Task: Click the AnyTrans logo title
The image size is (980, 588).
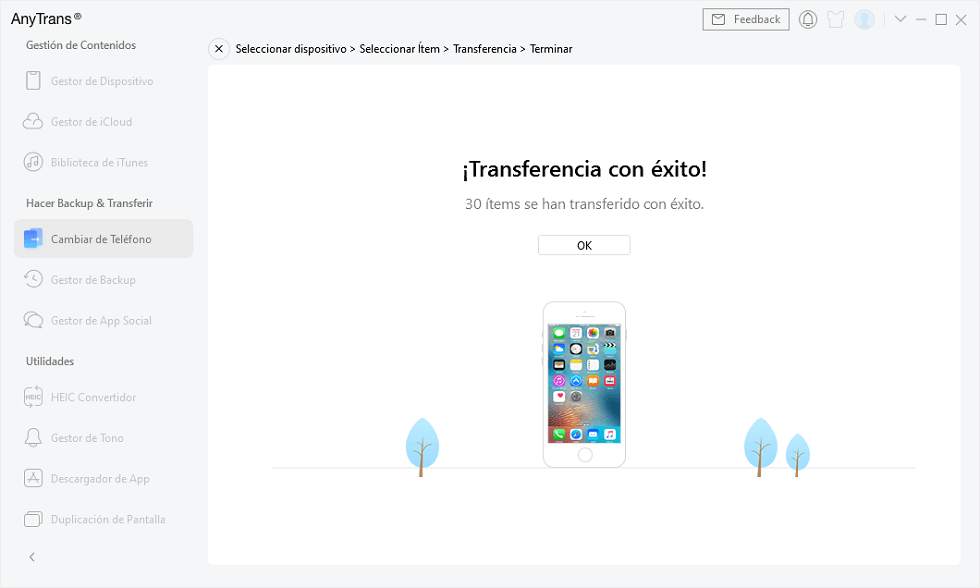Action: click(x=46, y=19)
